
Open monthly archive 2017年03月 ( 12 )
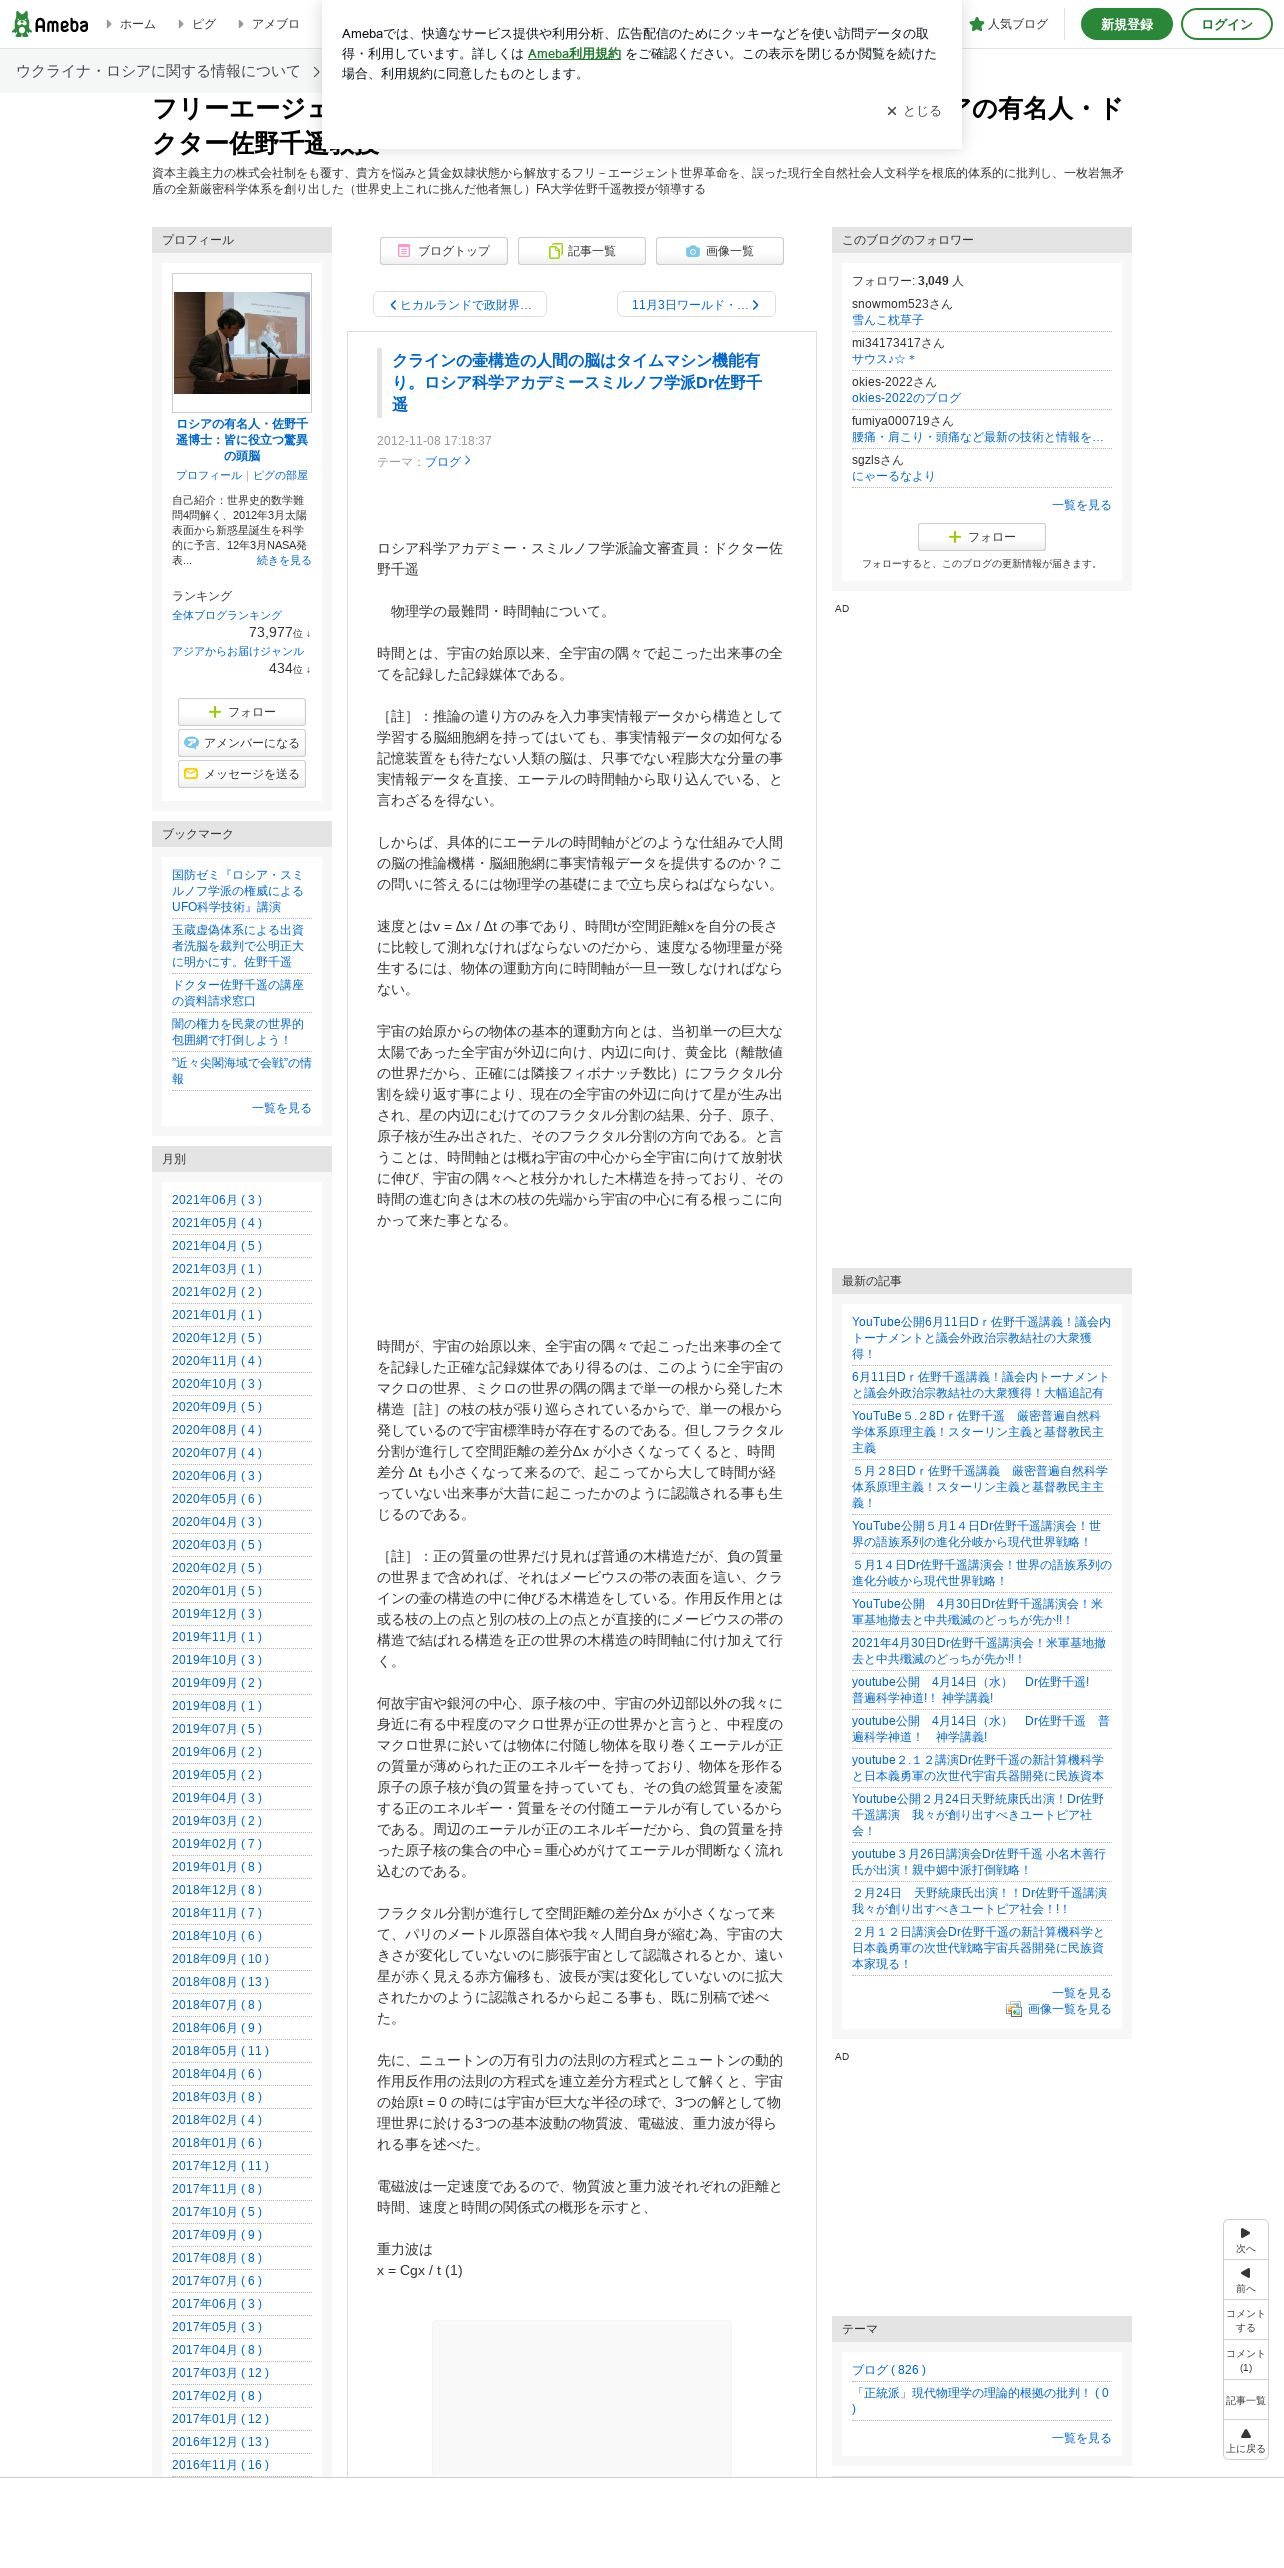(x=221, y=2373)
